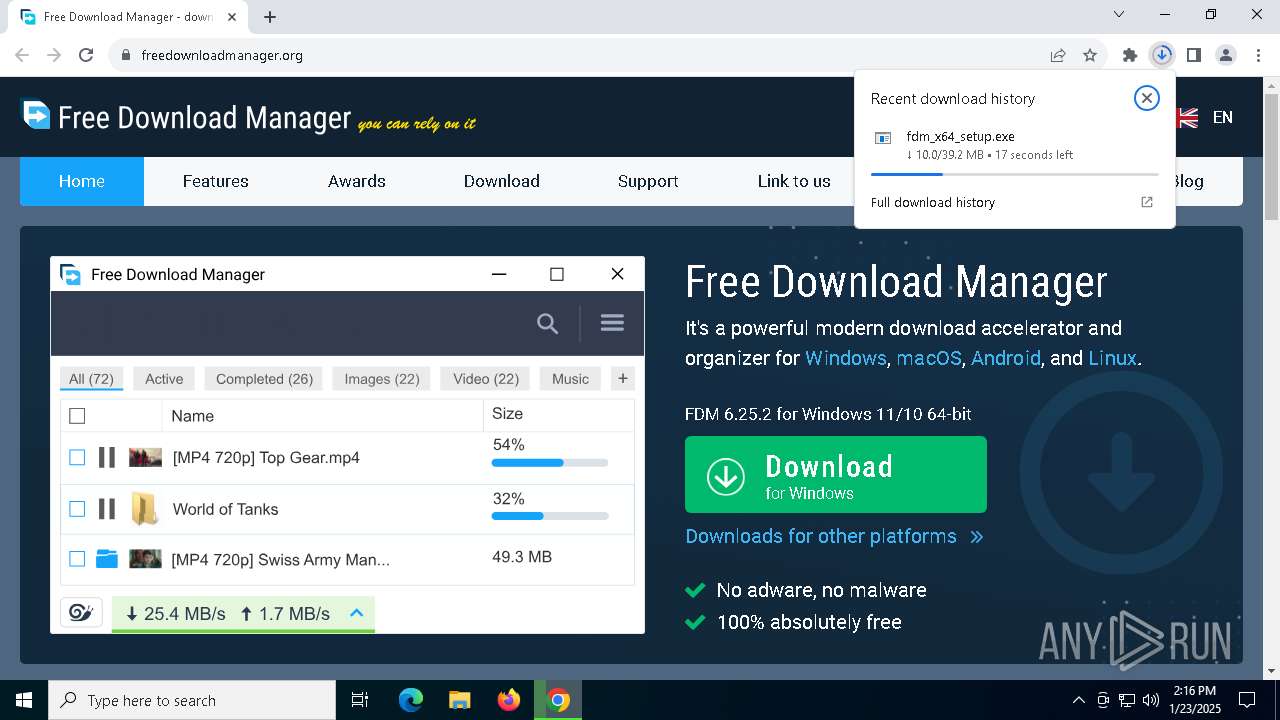
Task: Close the recent download history popup
Action: (x=1147, y=98)
